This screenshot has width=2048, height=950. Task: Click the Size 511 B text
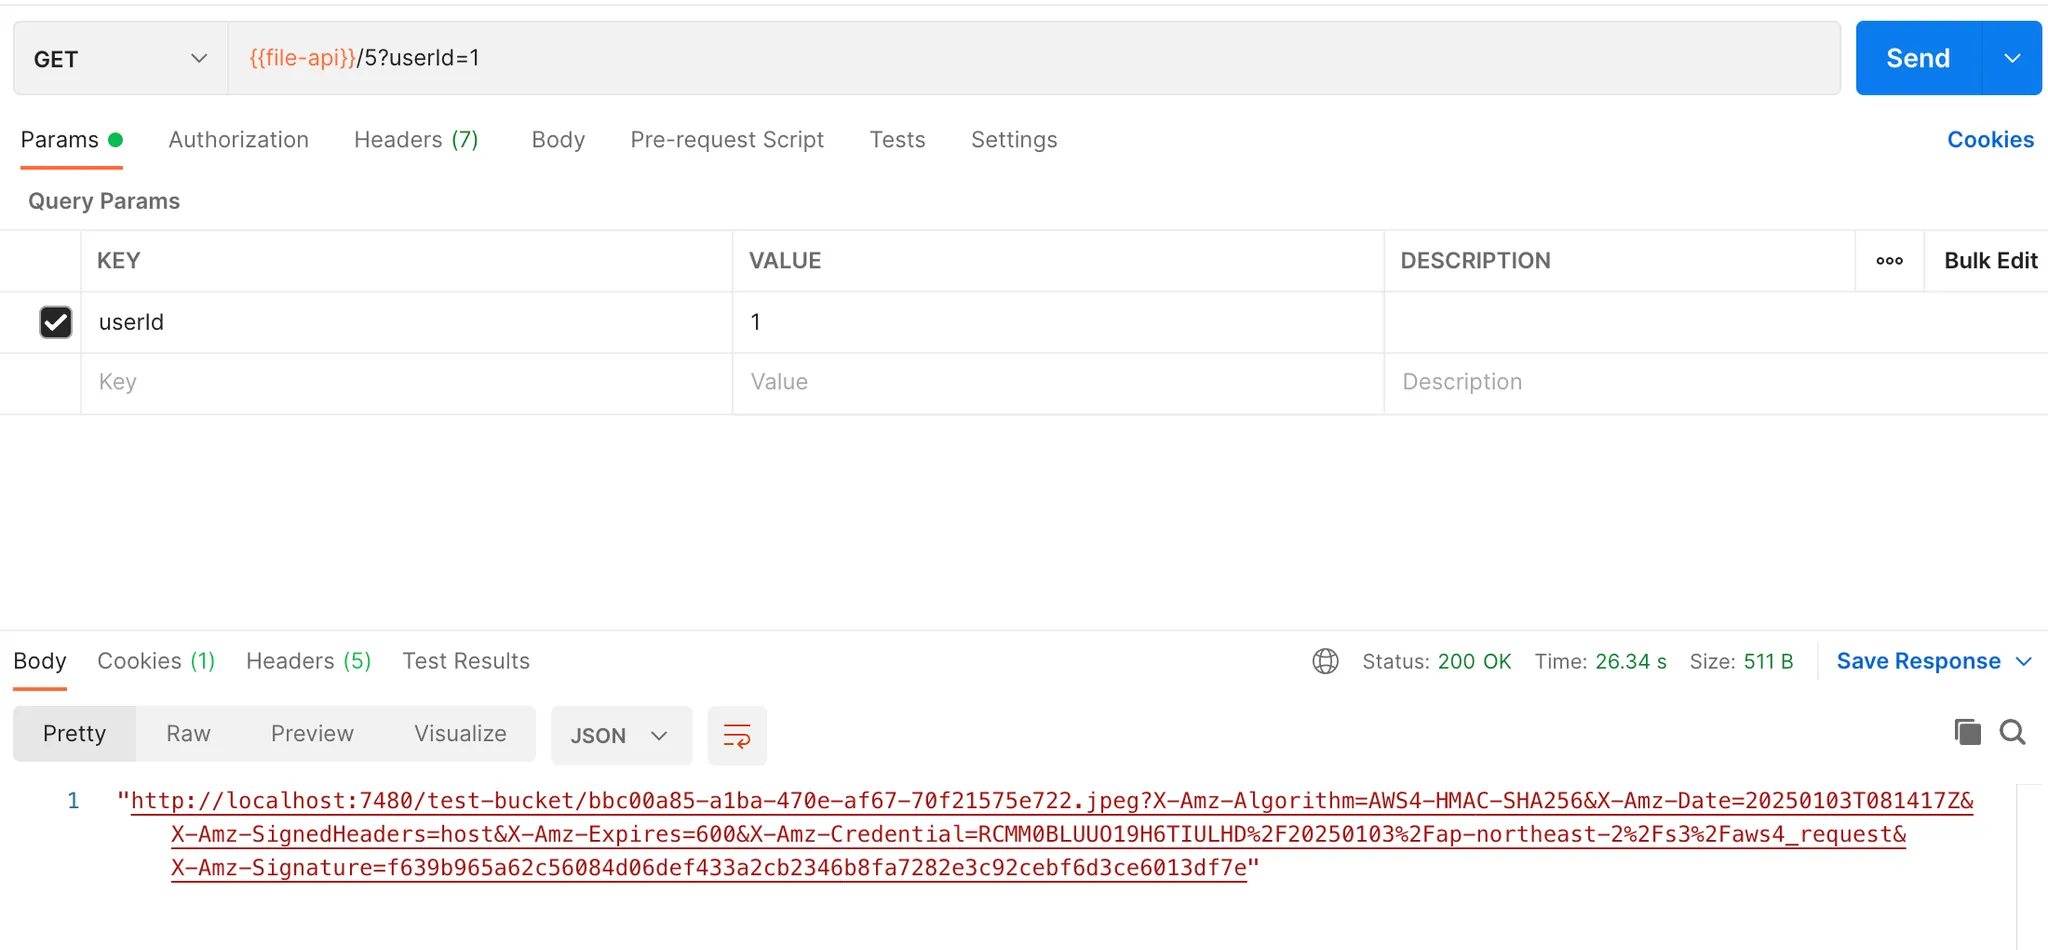(x=1741, y=661)
